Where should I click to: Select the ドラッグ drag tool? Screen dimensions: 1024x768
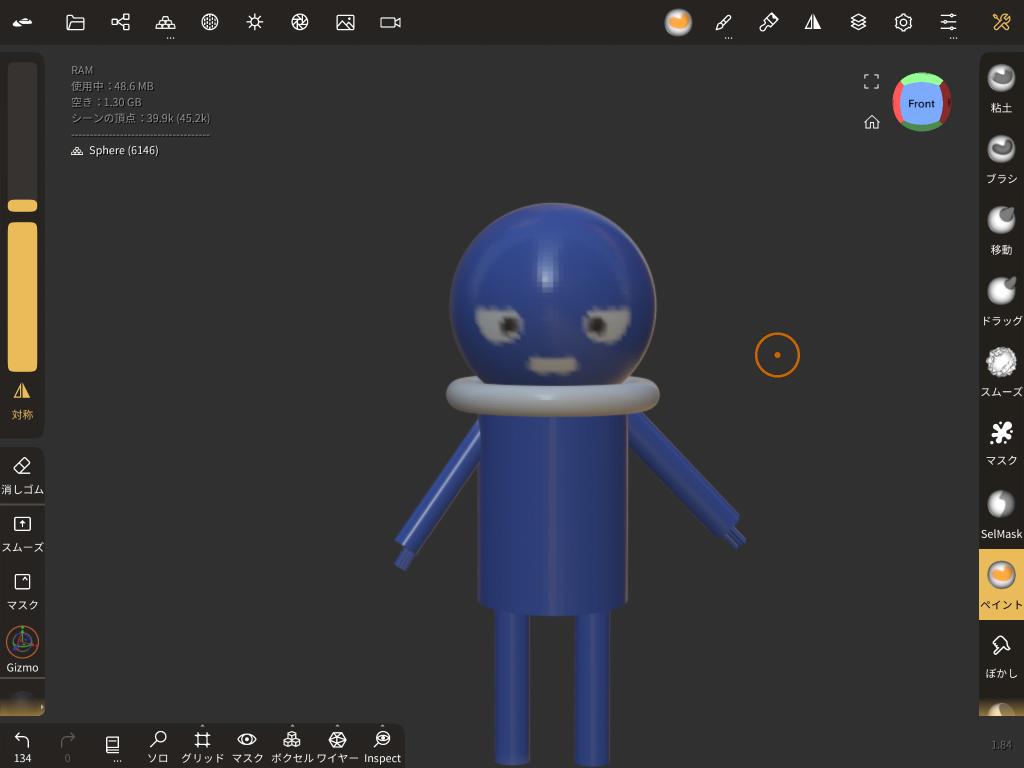point(1001,300)
